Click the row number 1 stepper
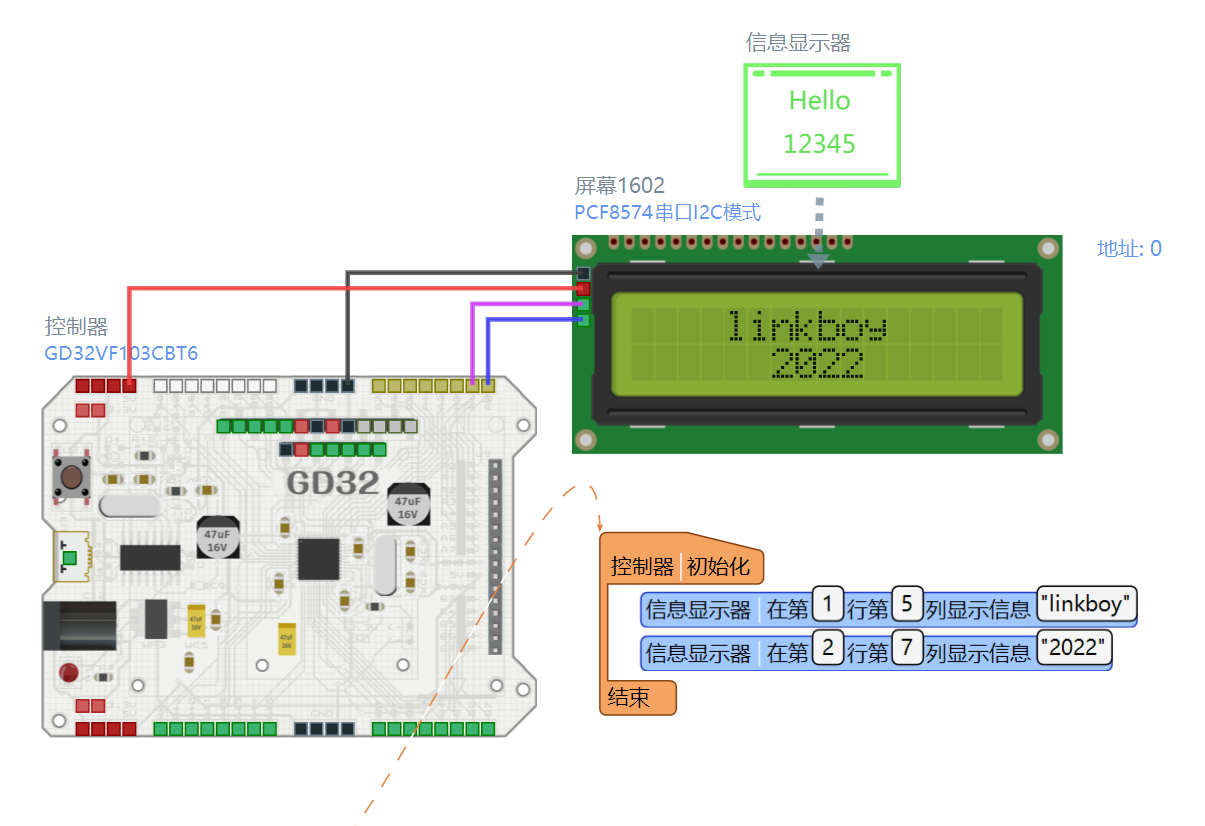 coord(827,604)
